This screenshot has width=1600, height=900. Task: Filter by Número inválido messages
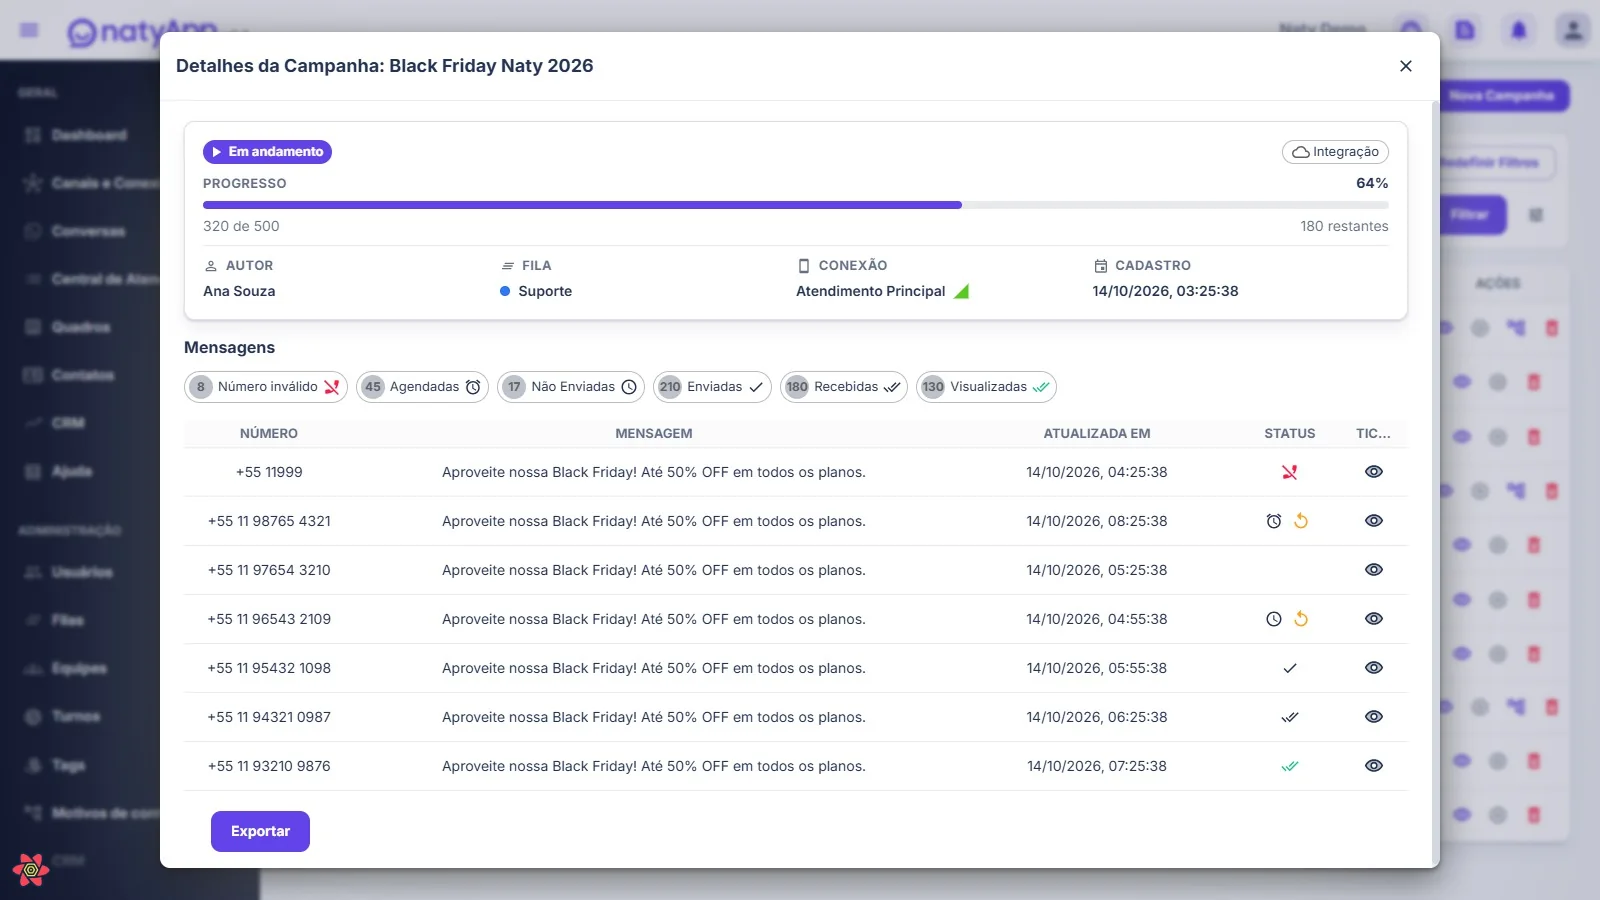point(266,387)
